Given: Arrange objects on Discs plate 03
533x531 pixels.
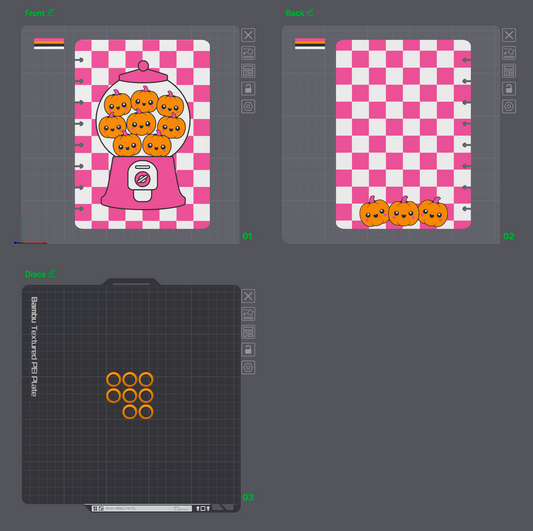Looking at the screenshot, I should click(x=248, y=332).
